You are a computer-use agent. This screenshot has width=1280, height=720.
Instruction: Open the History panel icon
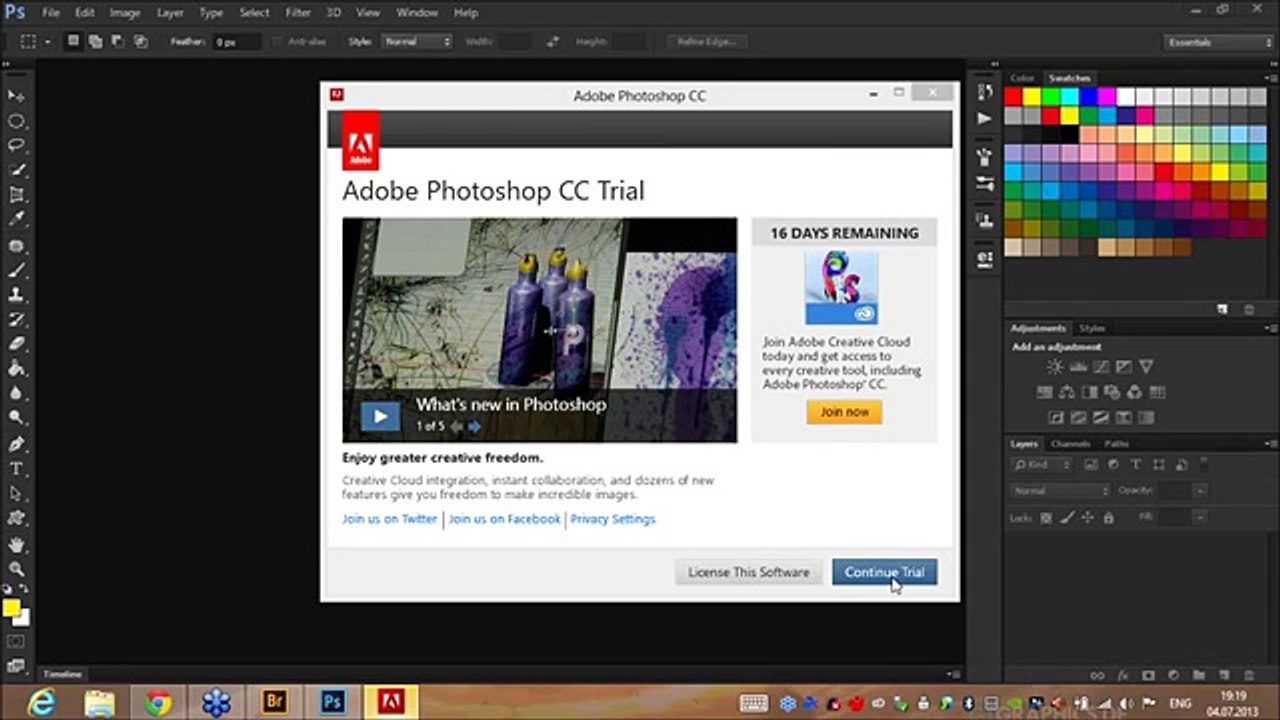point(984,92)
